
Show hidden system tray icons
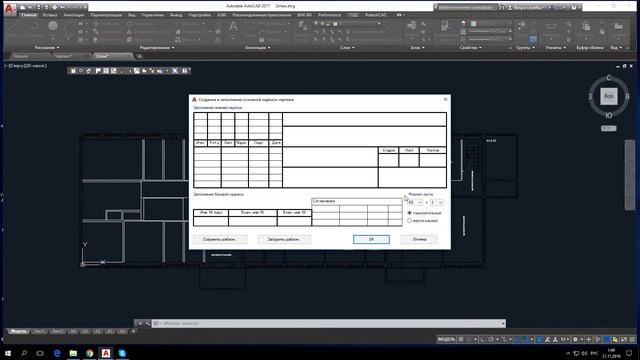pyautogui.click(x=568, y=353)
